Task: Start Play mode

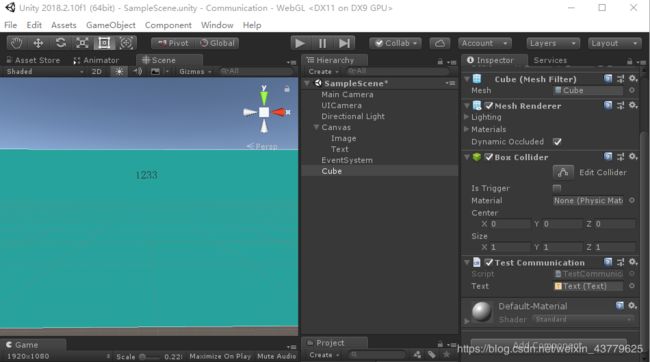Action: (x=300, y=43)
